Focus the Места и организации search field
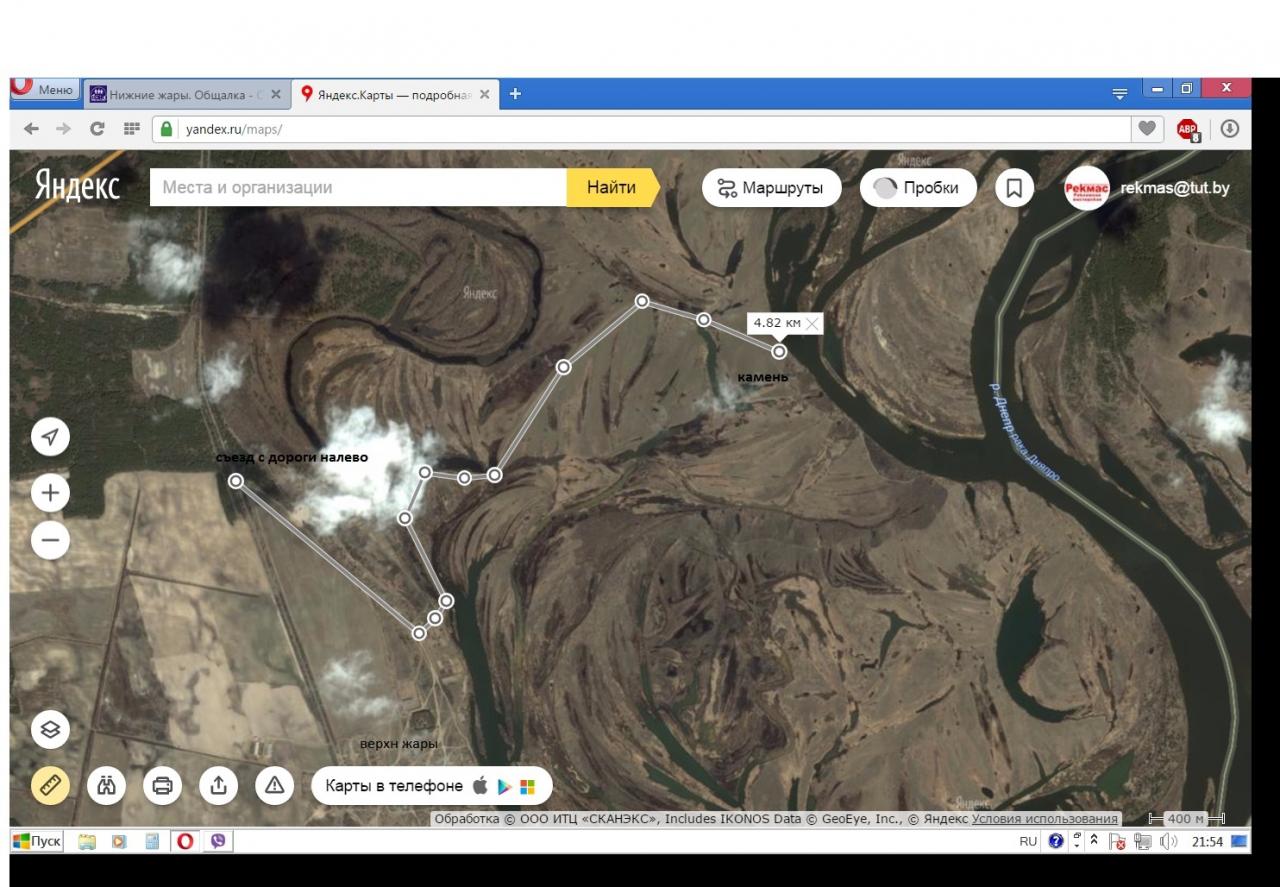Viewport: 1280px width, 887px height. 358,188
